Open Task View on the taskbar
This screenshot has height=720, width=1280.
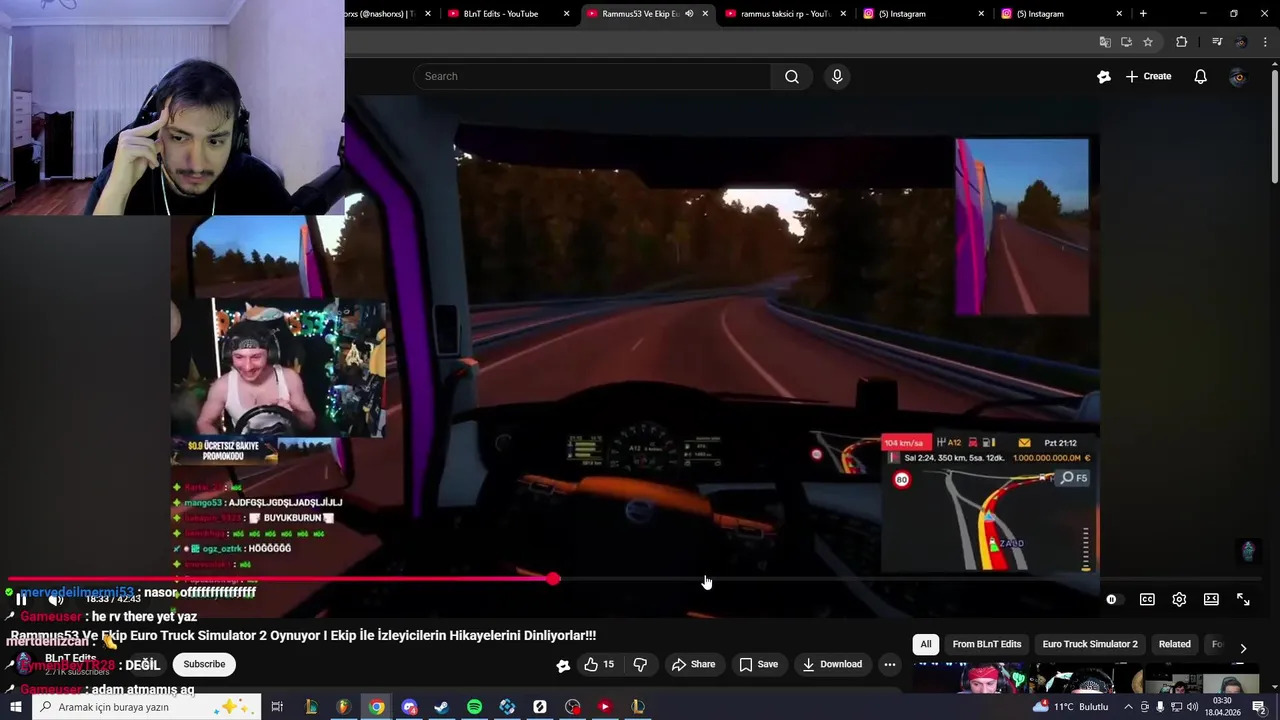coord(277,707)
